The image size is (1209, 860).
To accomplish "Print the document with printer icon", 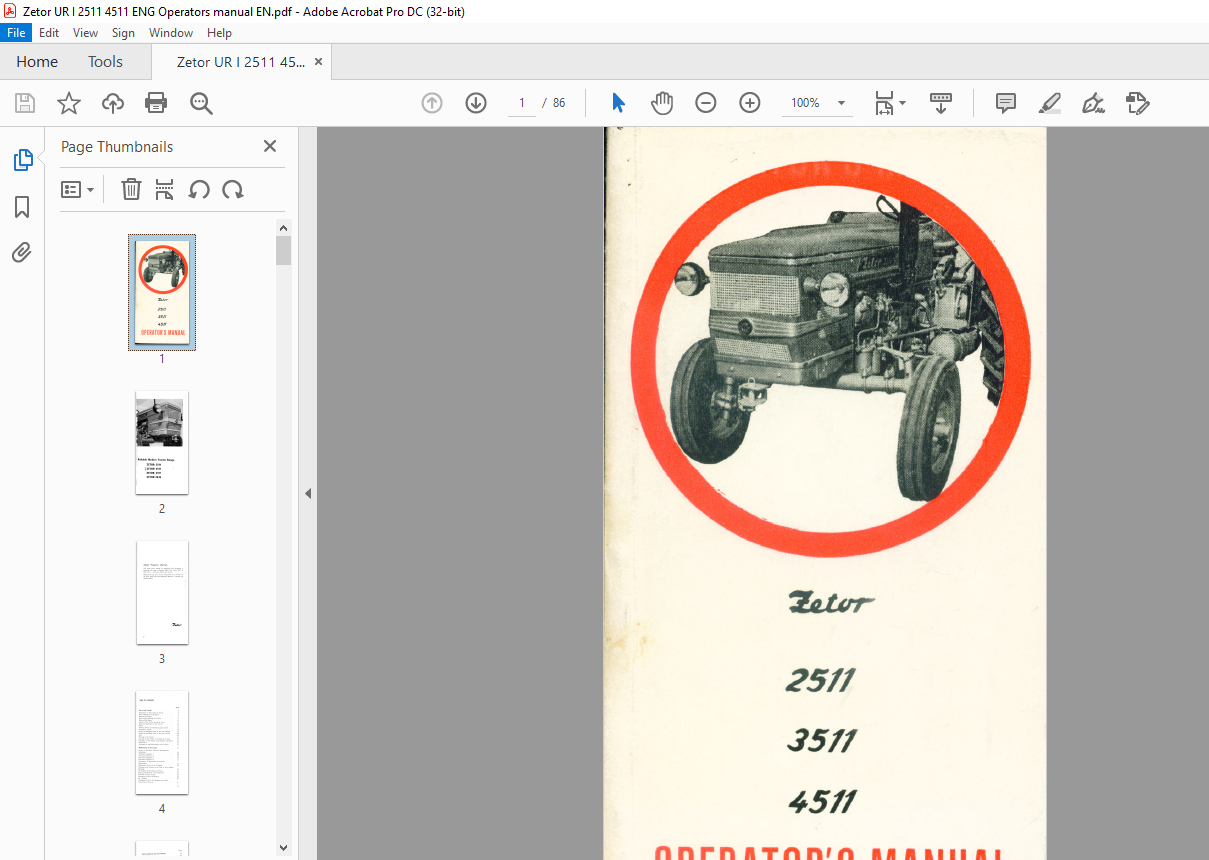I will 156,103.
